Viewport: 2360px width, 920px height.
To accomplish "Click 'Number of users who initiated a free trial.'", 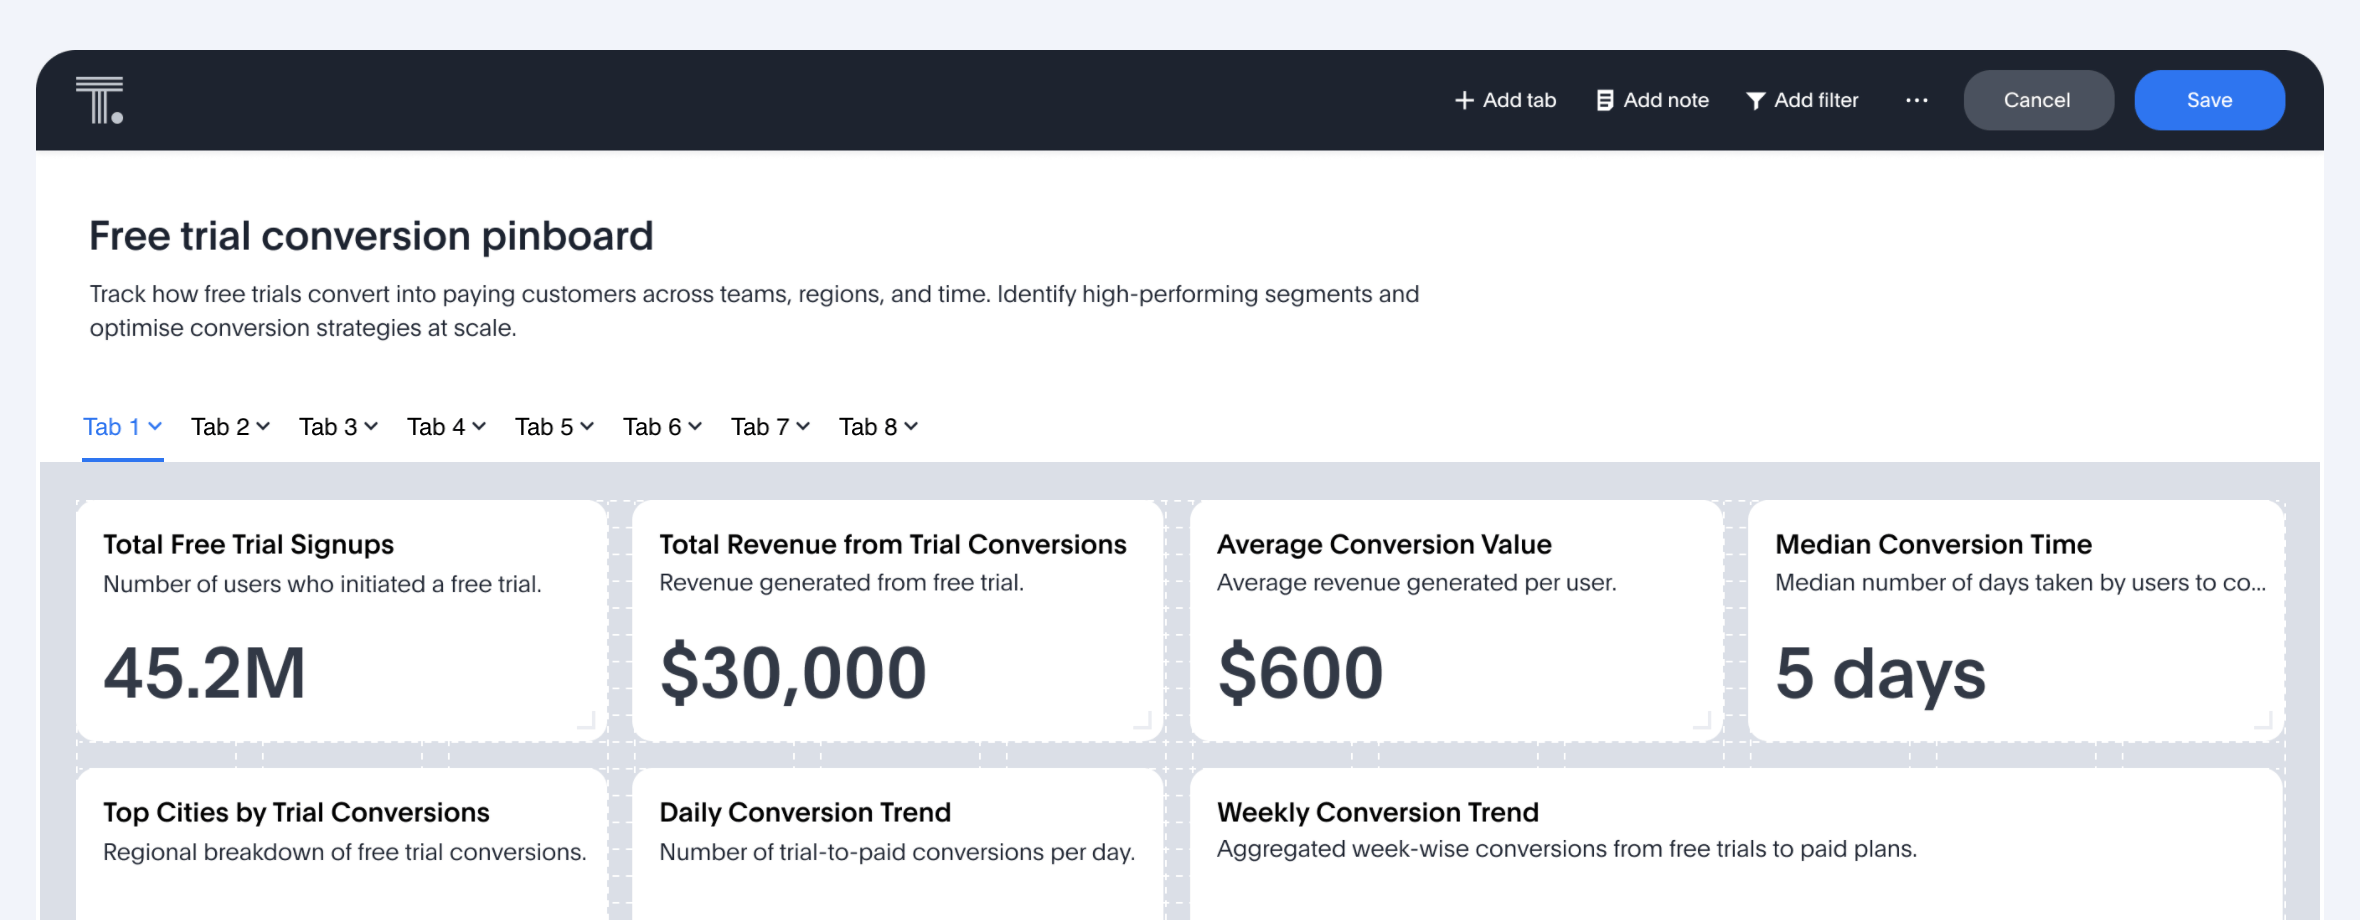I will click(x=322, y=584).
